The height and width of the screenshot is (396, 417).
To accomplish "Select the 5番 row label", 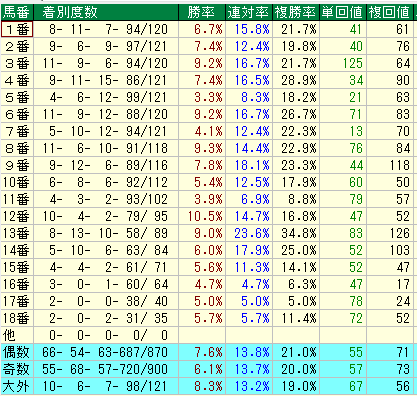I will click(17, 97).
